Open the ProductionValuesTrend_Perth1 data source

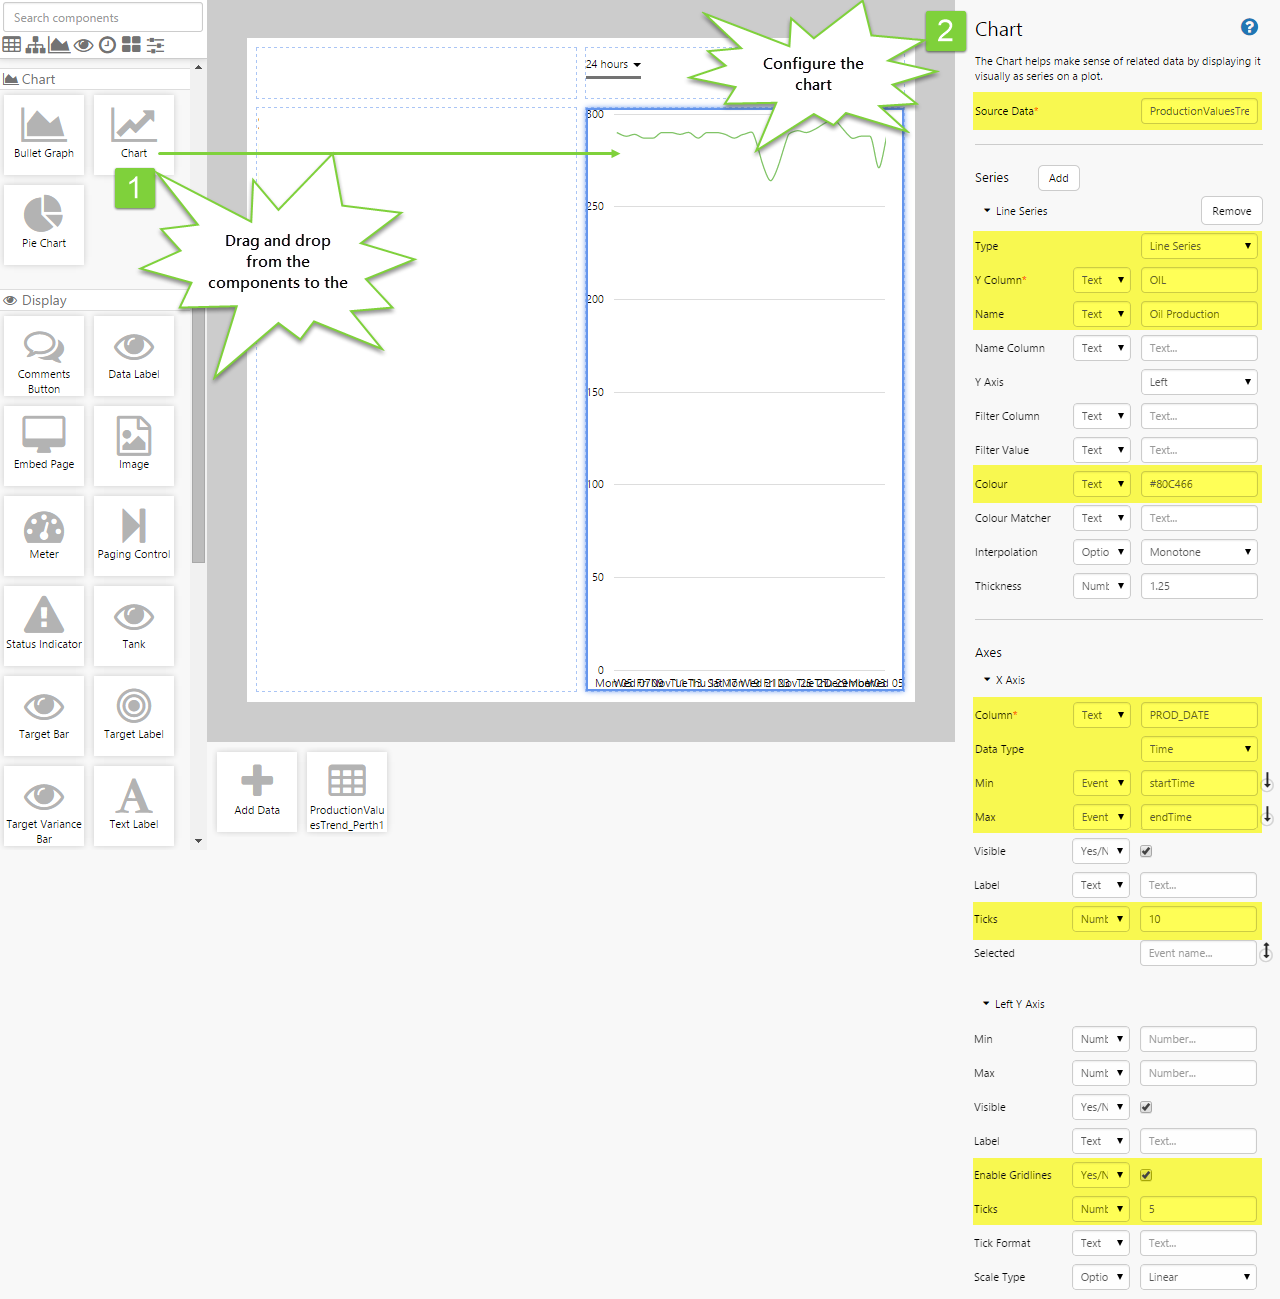347,792
